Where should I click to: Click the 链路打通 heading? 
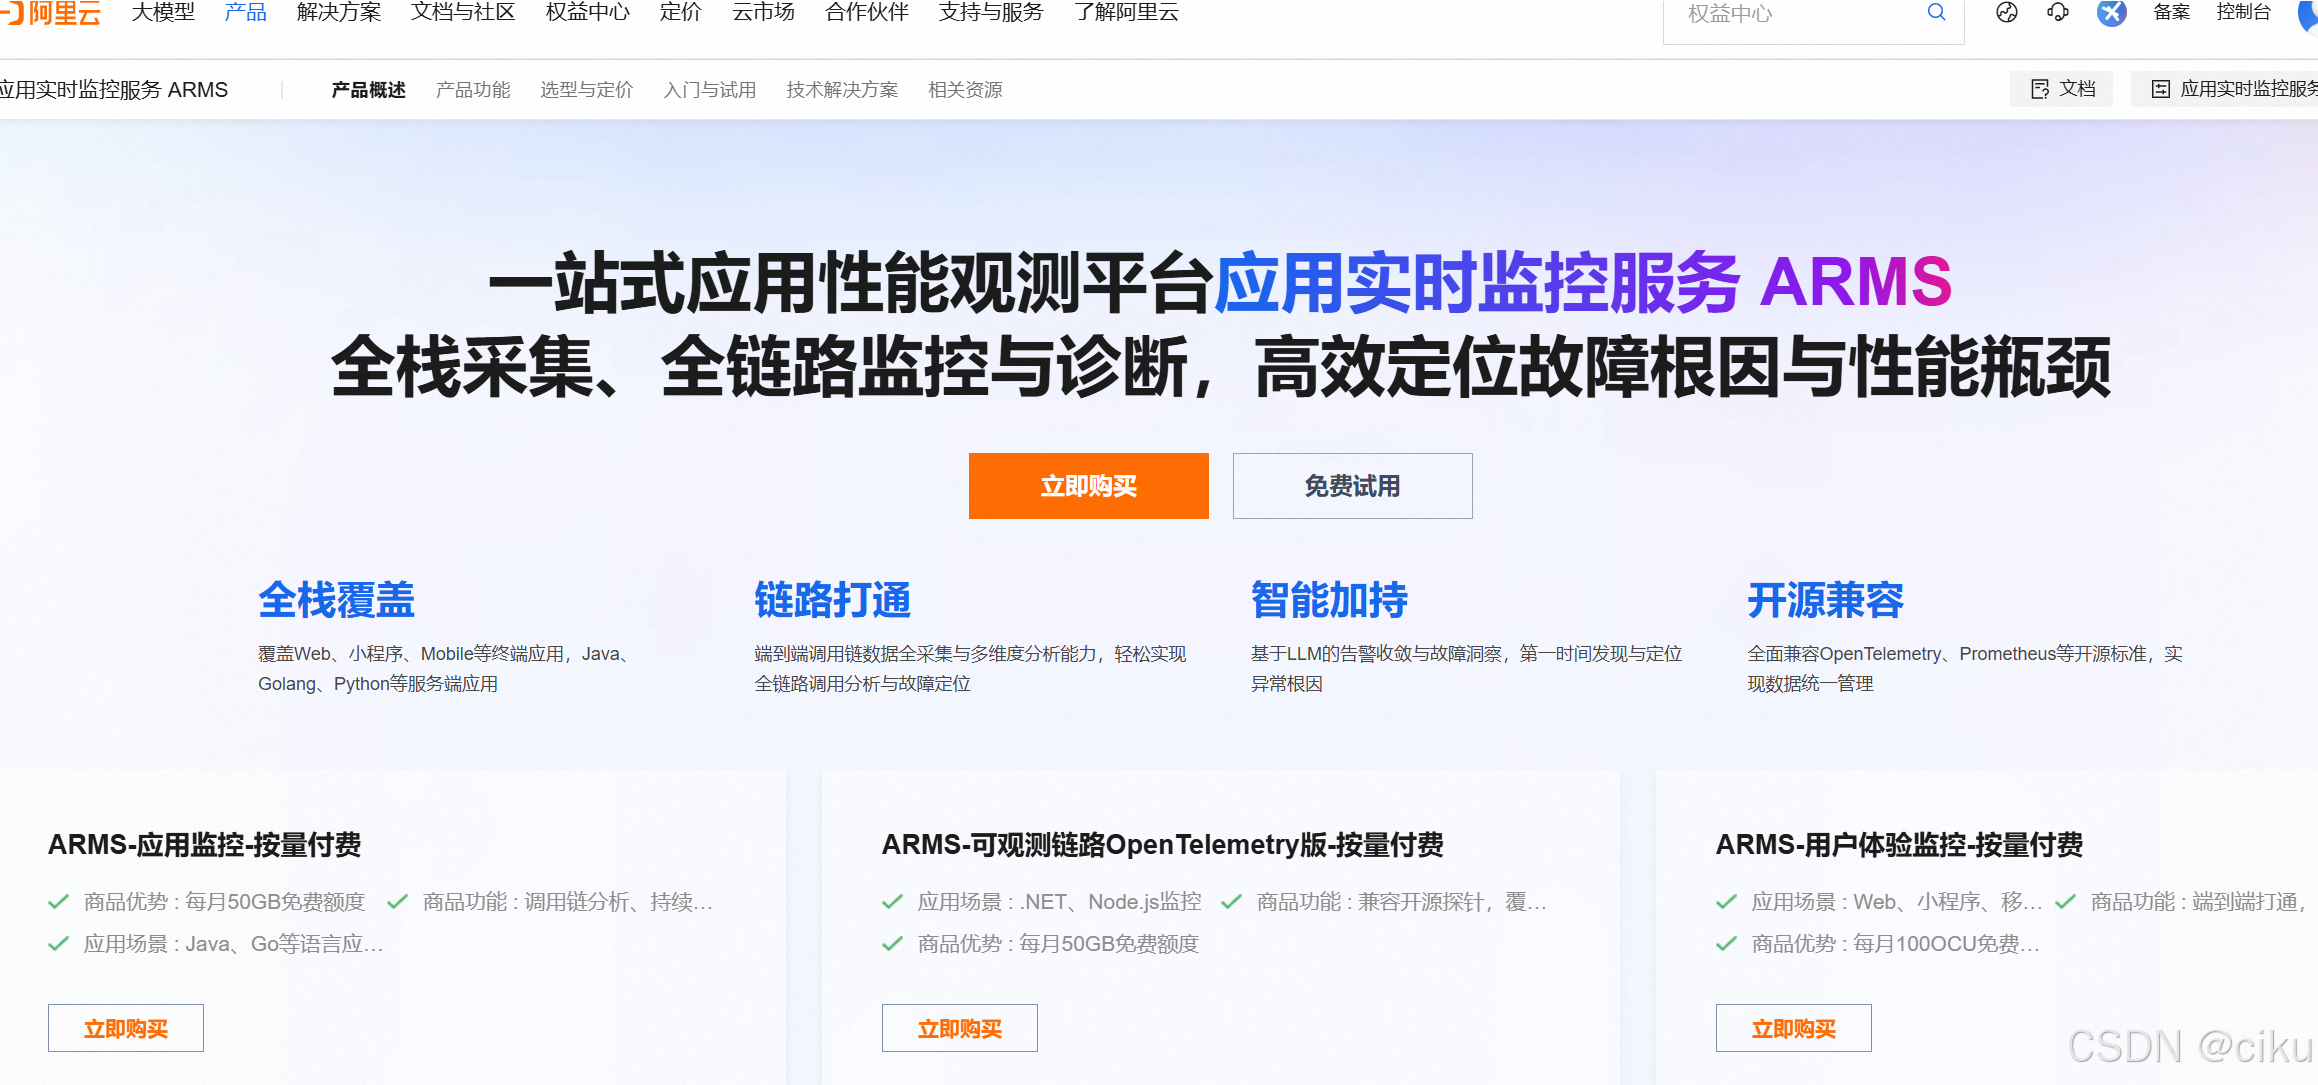click(x=832, y=600)
